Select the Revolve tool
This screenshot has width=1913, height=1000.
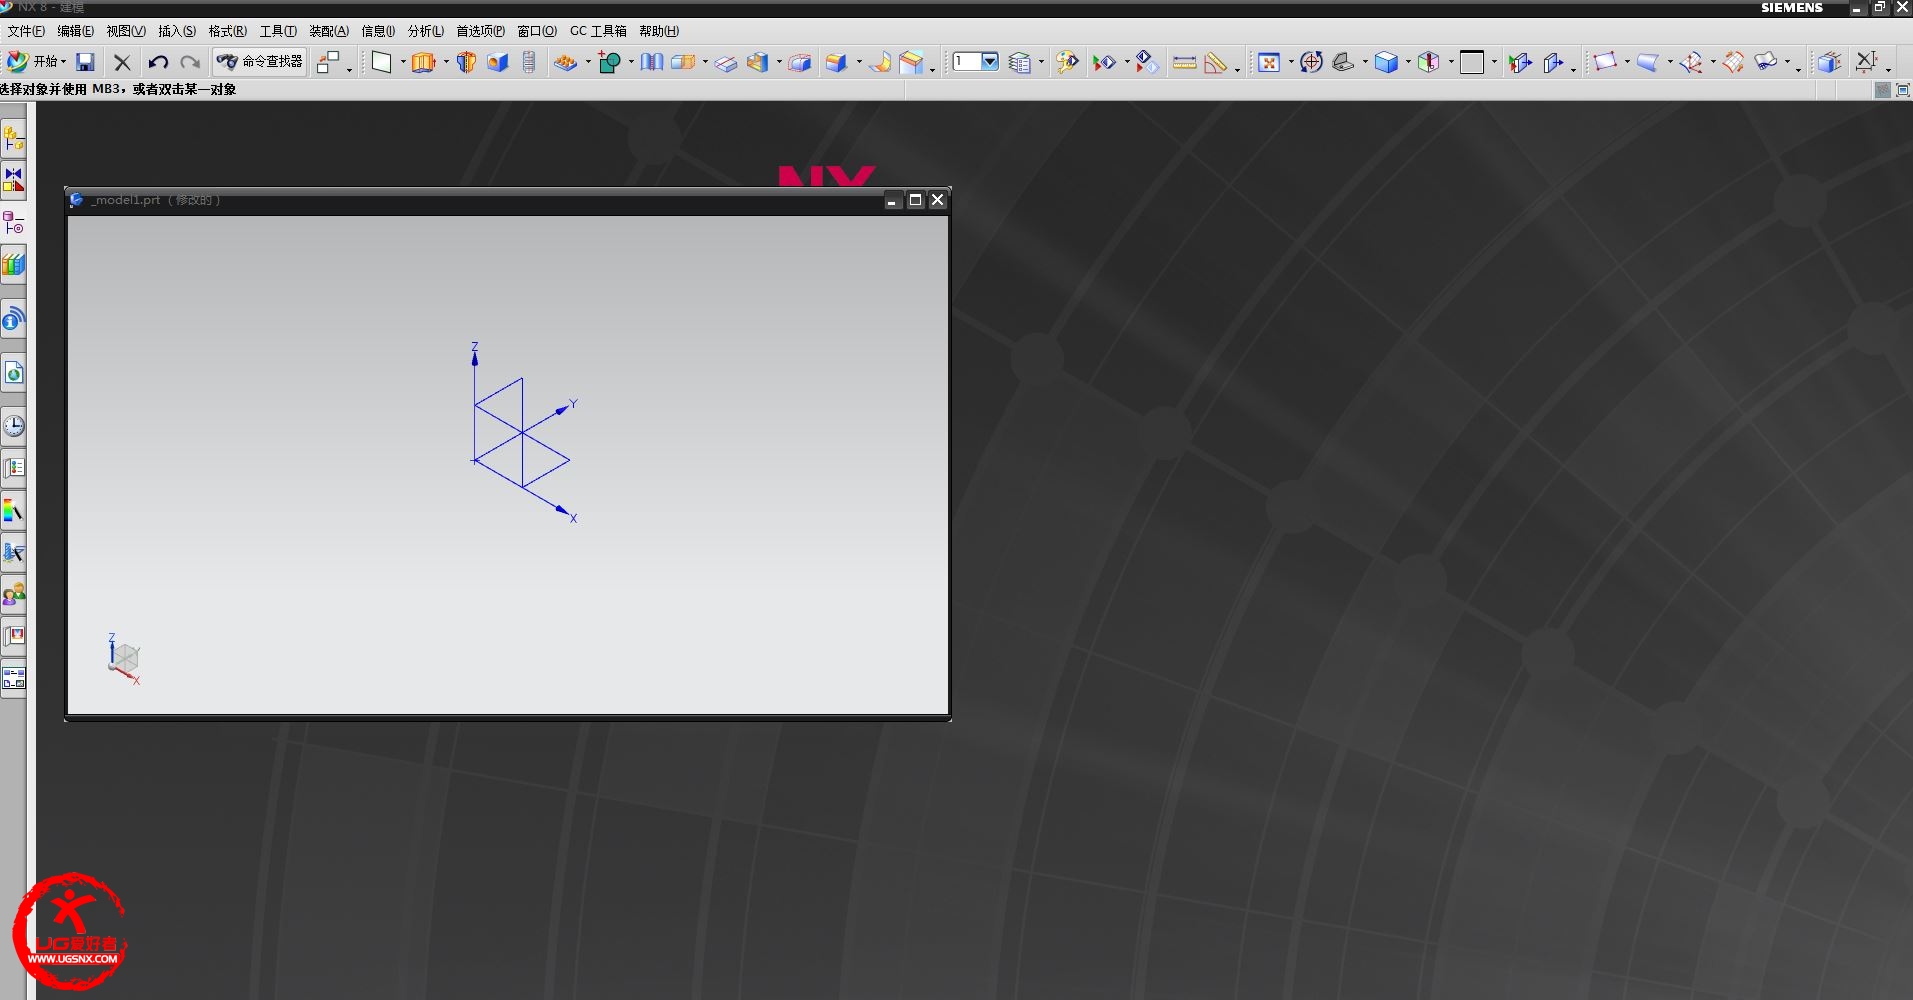coord(466,62)
